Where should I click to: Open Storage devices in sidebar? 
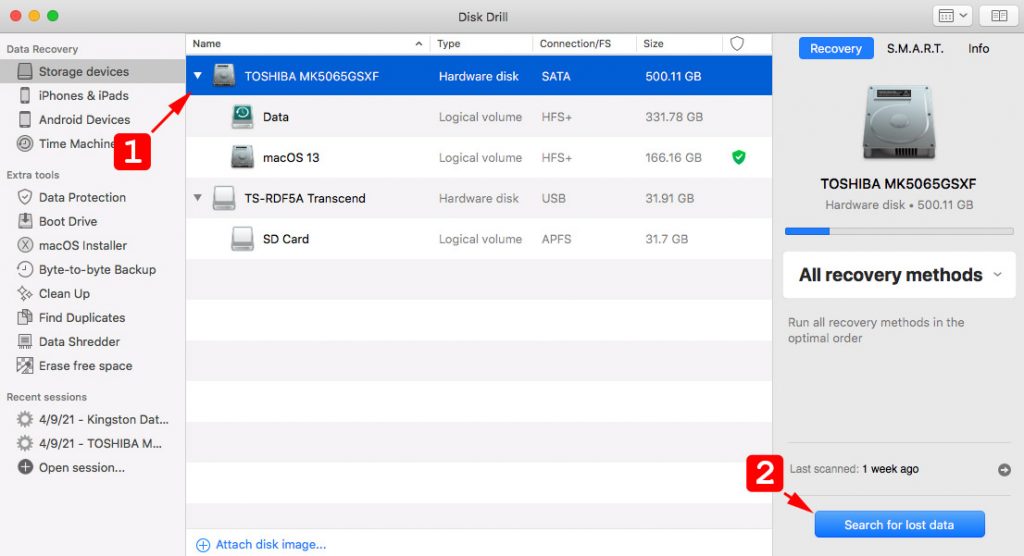click(x=92, y=71)
